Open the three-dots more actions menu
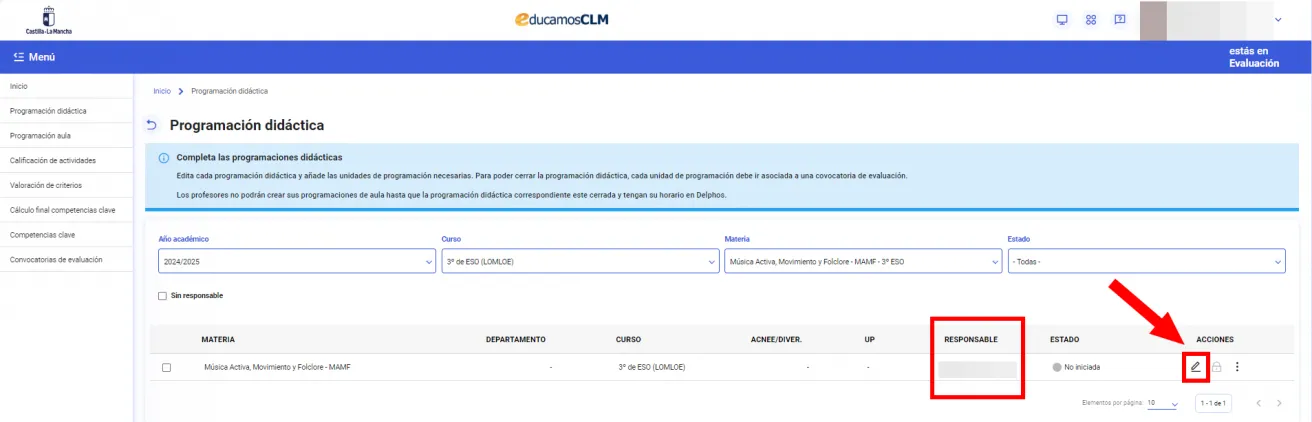The height and width of the screenshot is (422, 1312). click(1237, 367)
